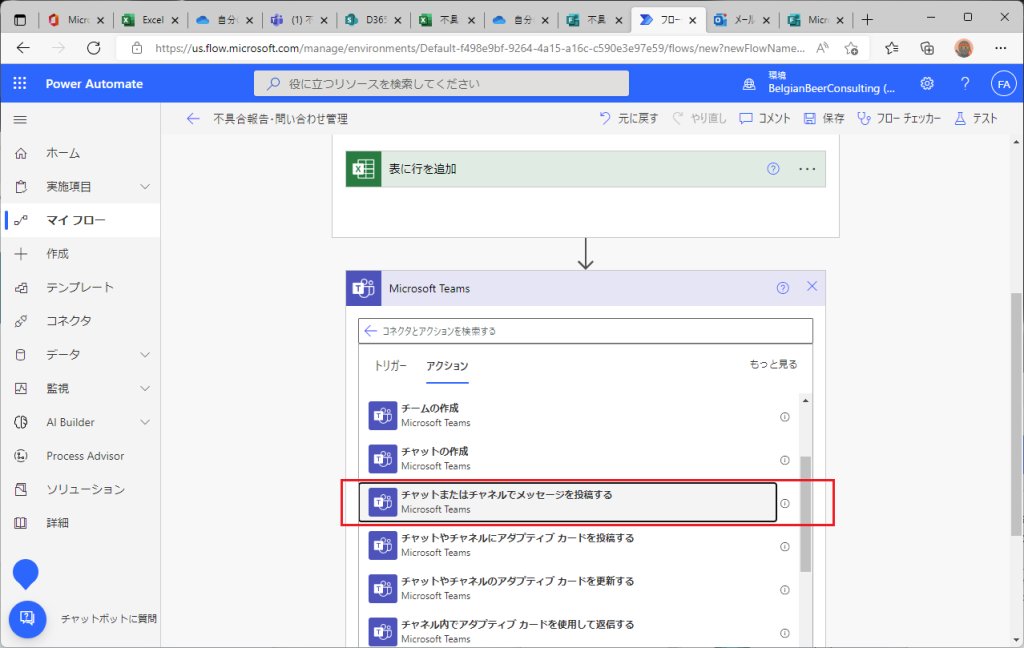The width and height of the screenshot is (1024, 648).
Task: Open the browser favorites list icon
Action: (891, 48)
